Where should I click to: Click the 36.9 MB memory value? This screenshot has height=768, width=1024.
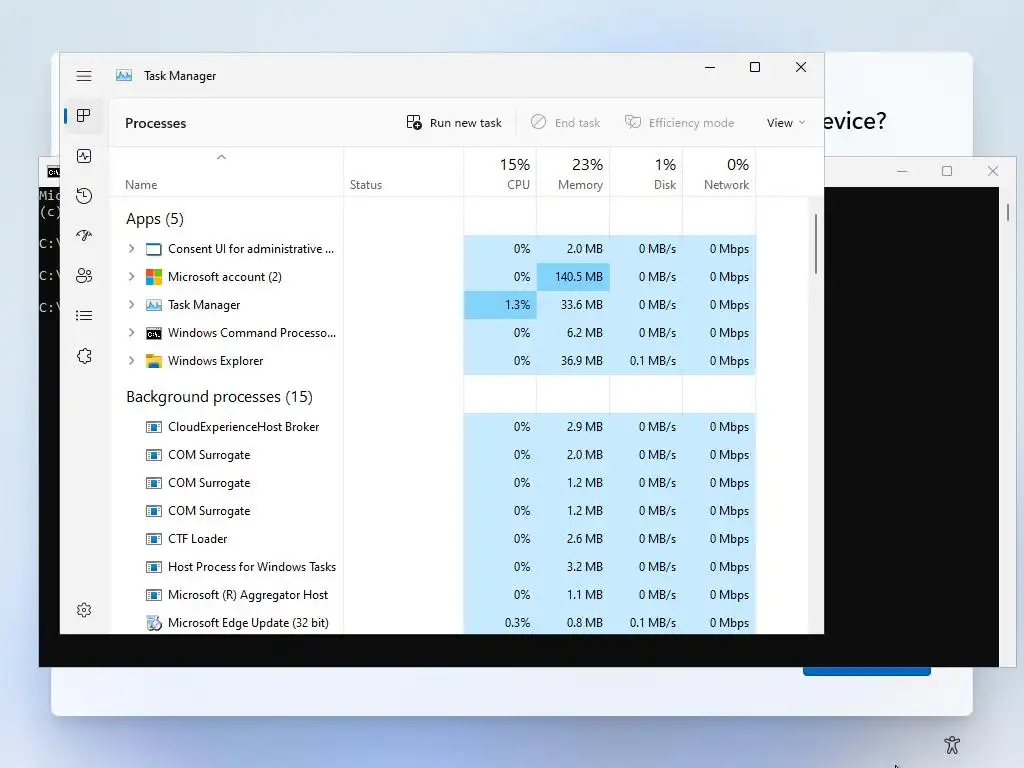coord(581,361)
